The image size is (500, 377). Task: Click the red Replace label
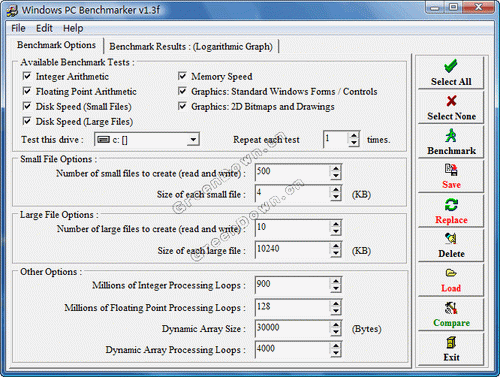point(451,220)
